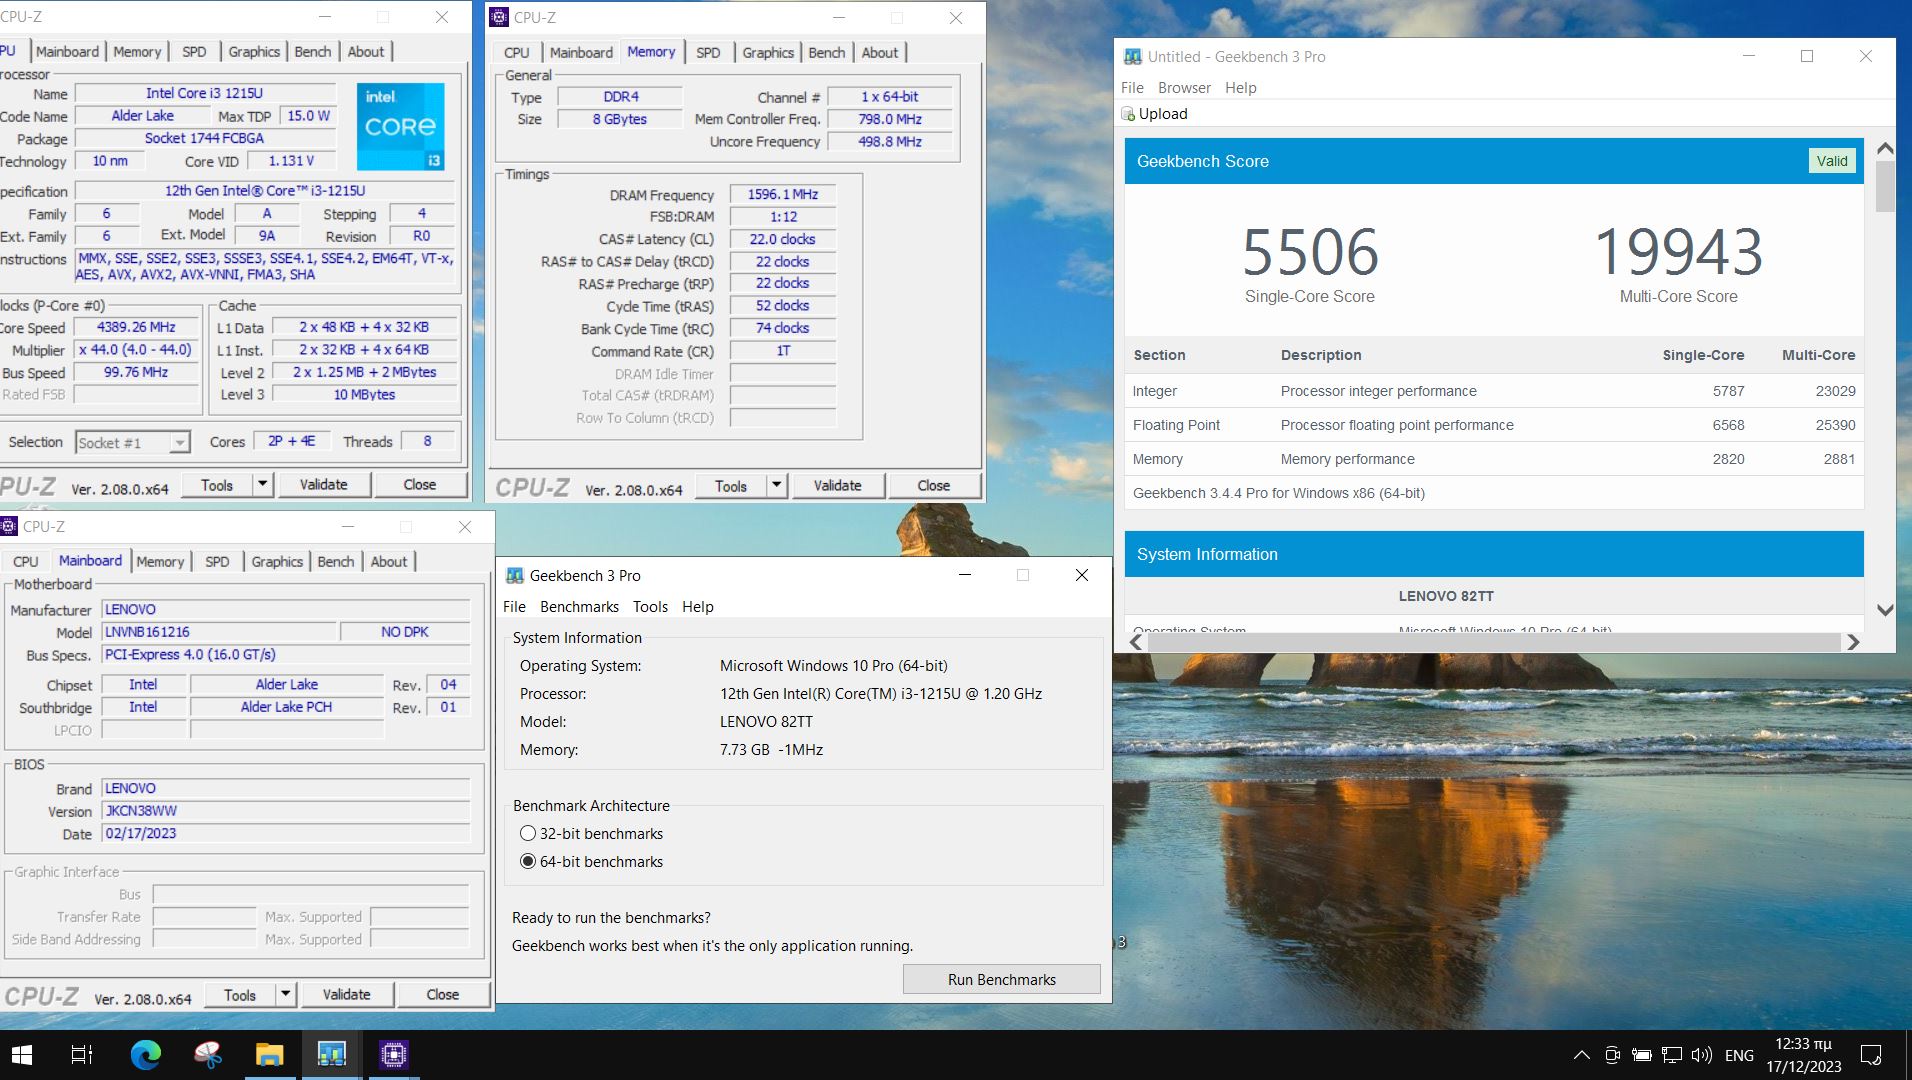
Task: Click the network icon in system tray
Action: (1671, 1055)
